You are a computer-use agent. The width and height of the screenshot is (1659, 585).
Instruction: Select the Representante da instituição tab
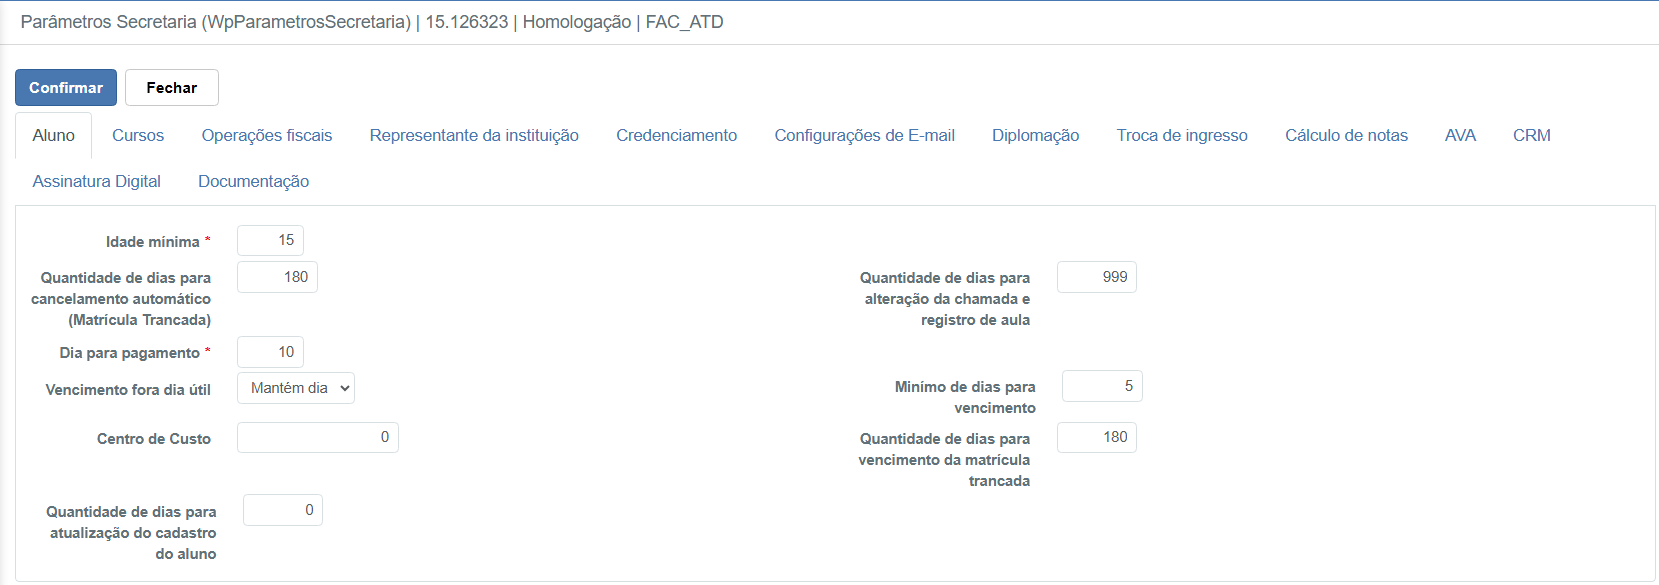point(474,136)
